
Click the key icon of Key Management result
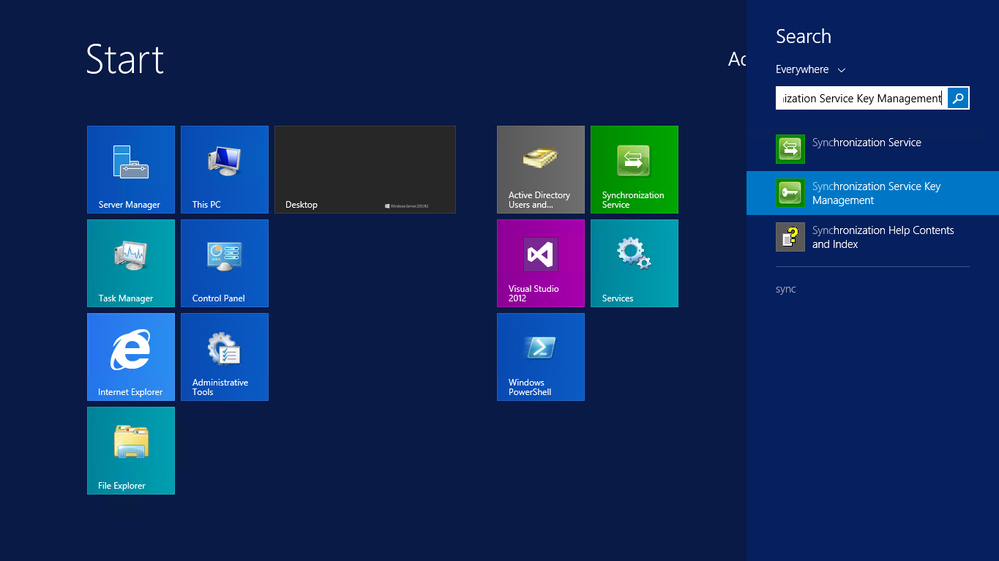[790, 193]
